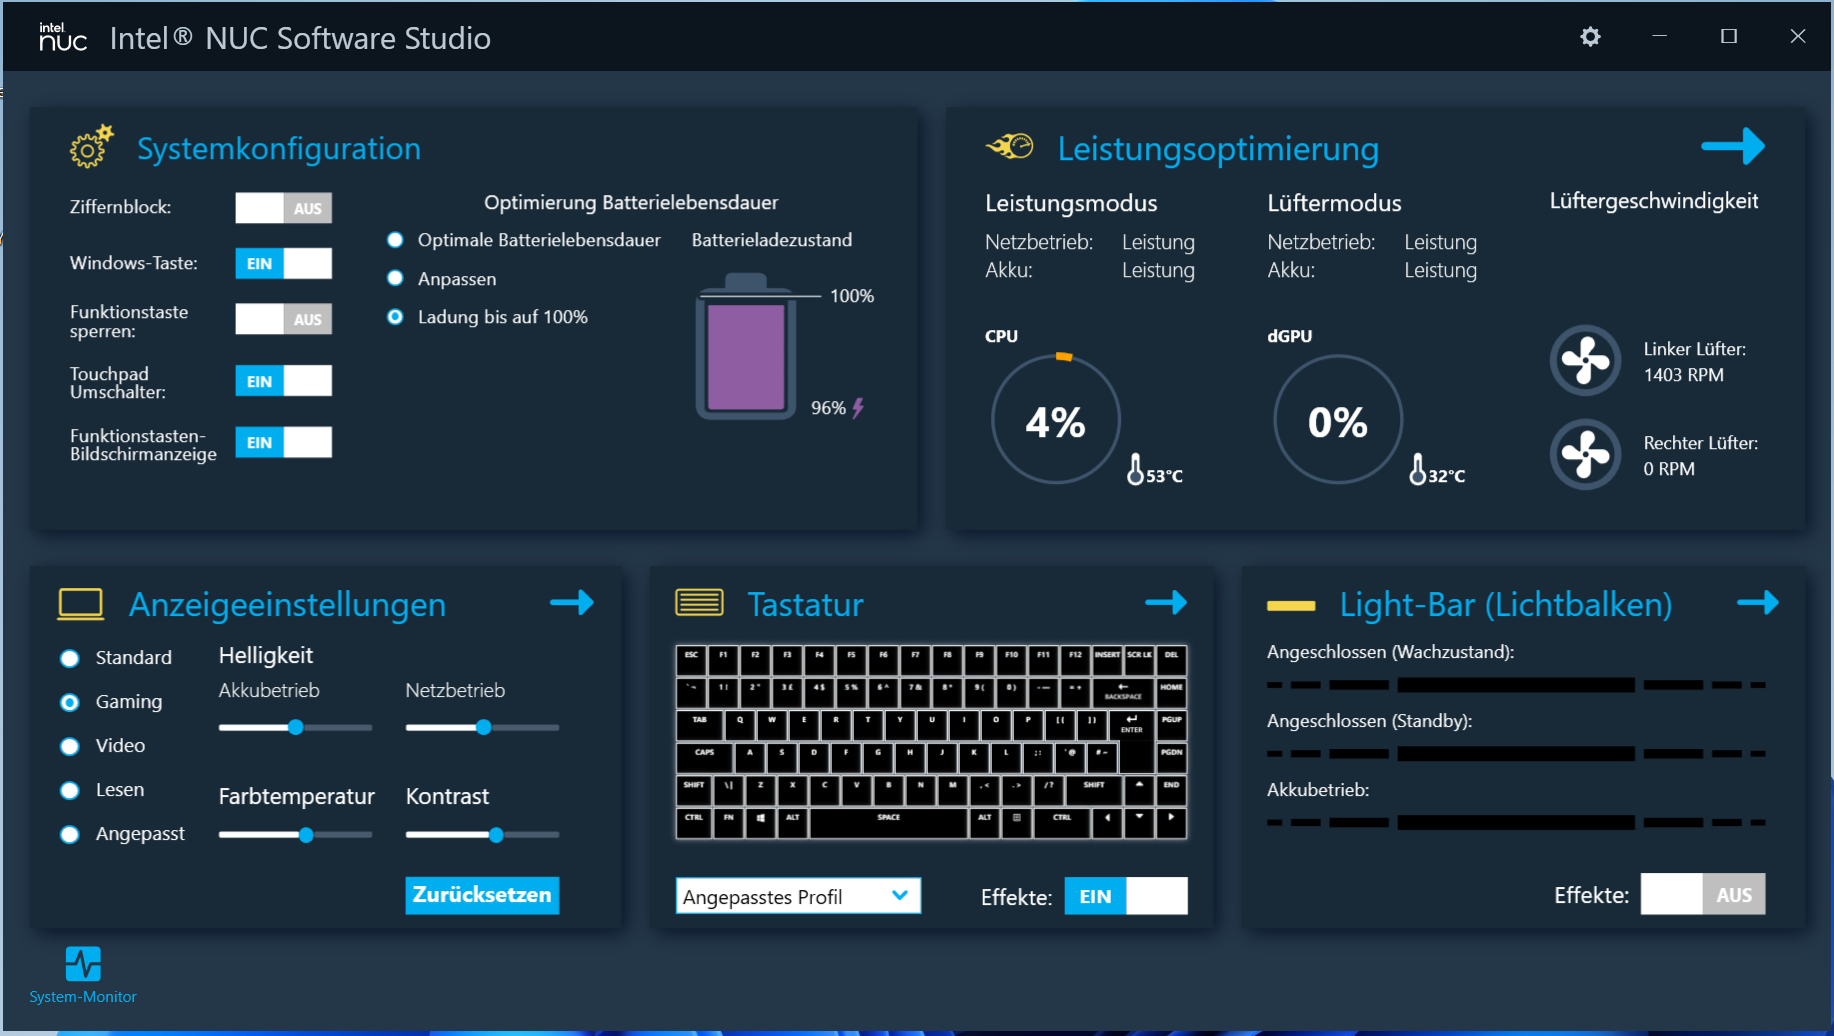Image resolution: width=1834 pixels, height=1036 pixels.
Task: Toggle Funktionstasten-Bildschirmanzeige switch
Action: (284, 442)
